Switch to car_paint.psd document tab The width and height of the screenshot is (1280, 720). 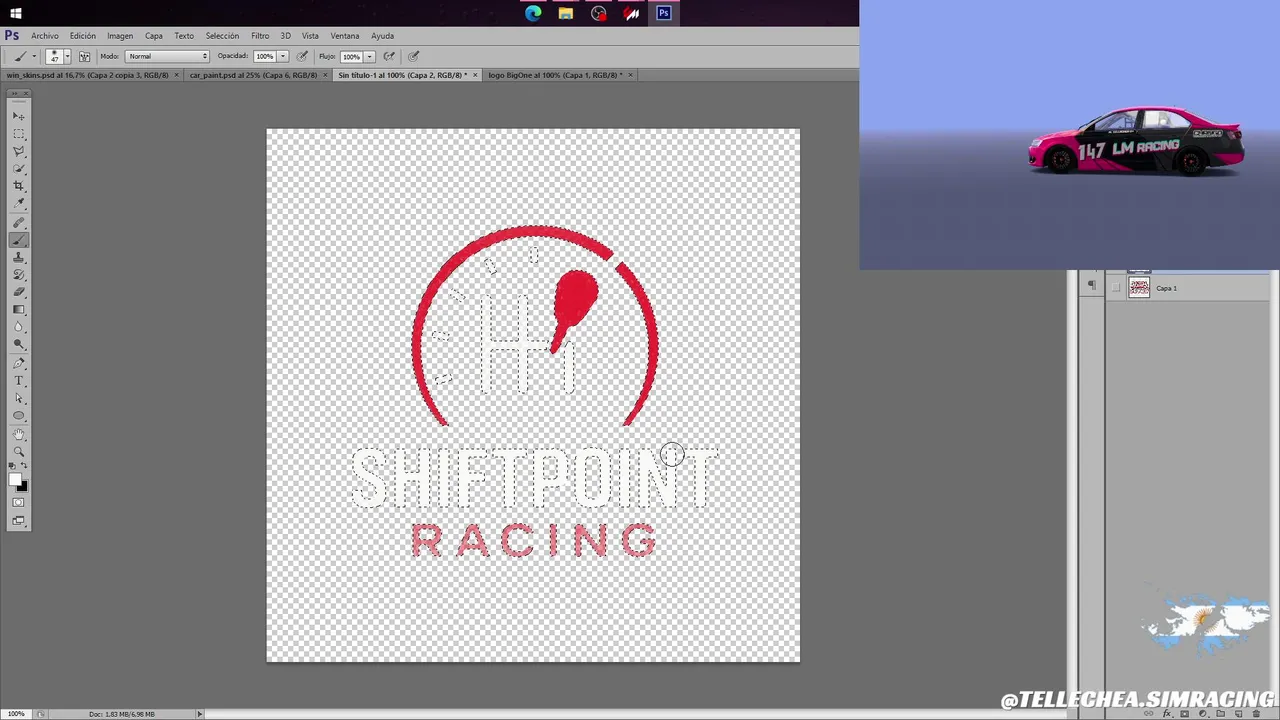pos(253,75)
